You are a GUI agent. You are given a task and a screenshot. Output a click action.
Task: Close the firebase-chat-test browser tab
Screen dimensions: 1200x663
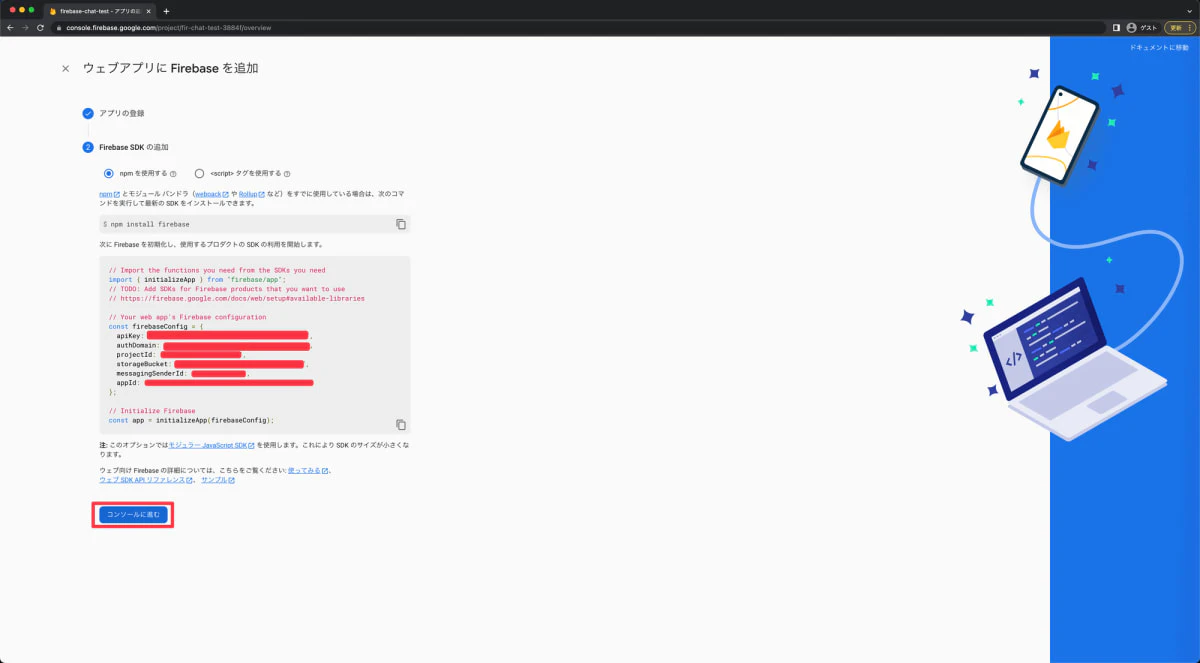149,10
